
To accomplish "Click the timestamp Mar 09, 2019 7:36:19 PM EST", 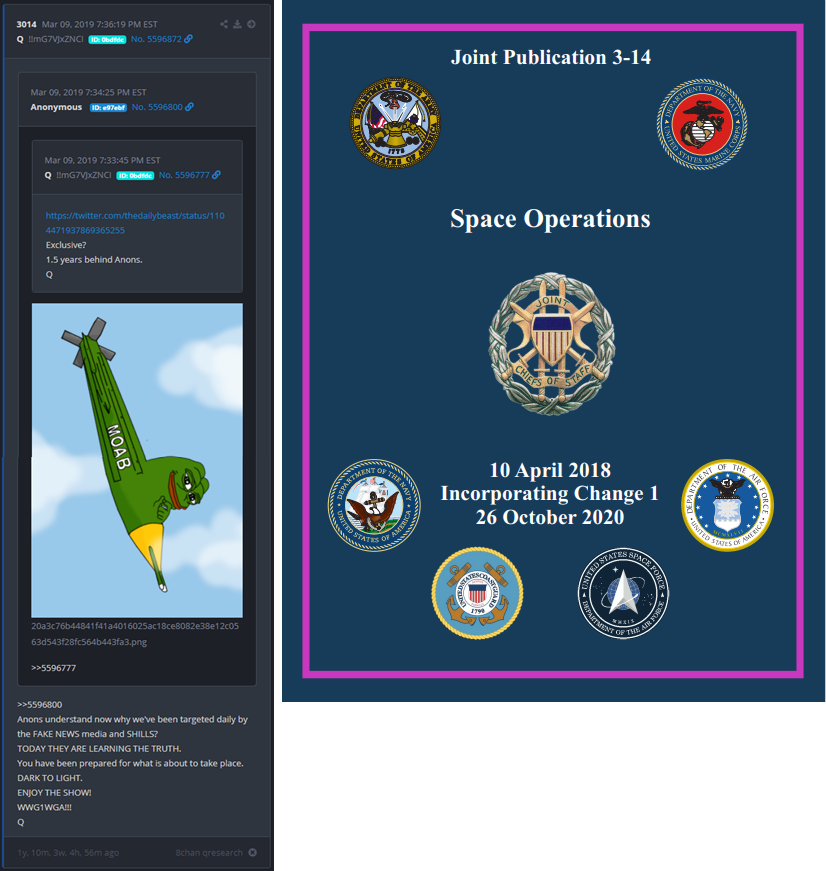I will 100,24.
